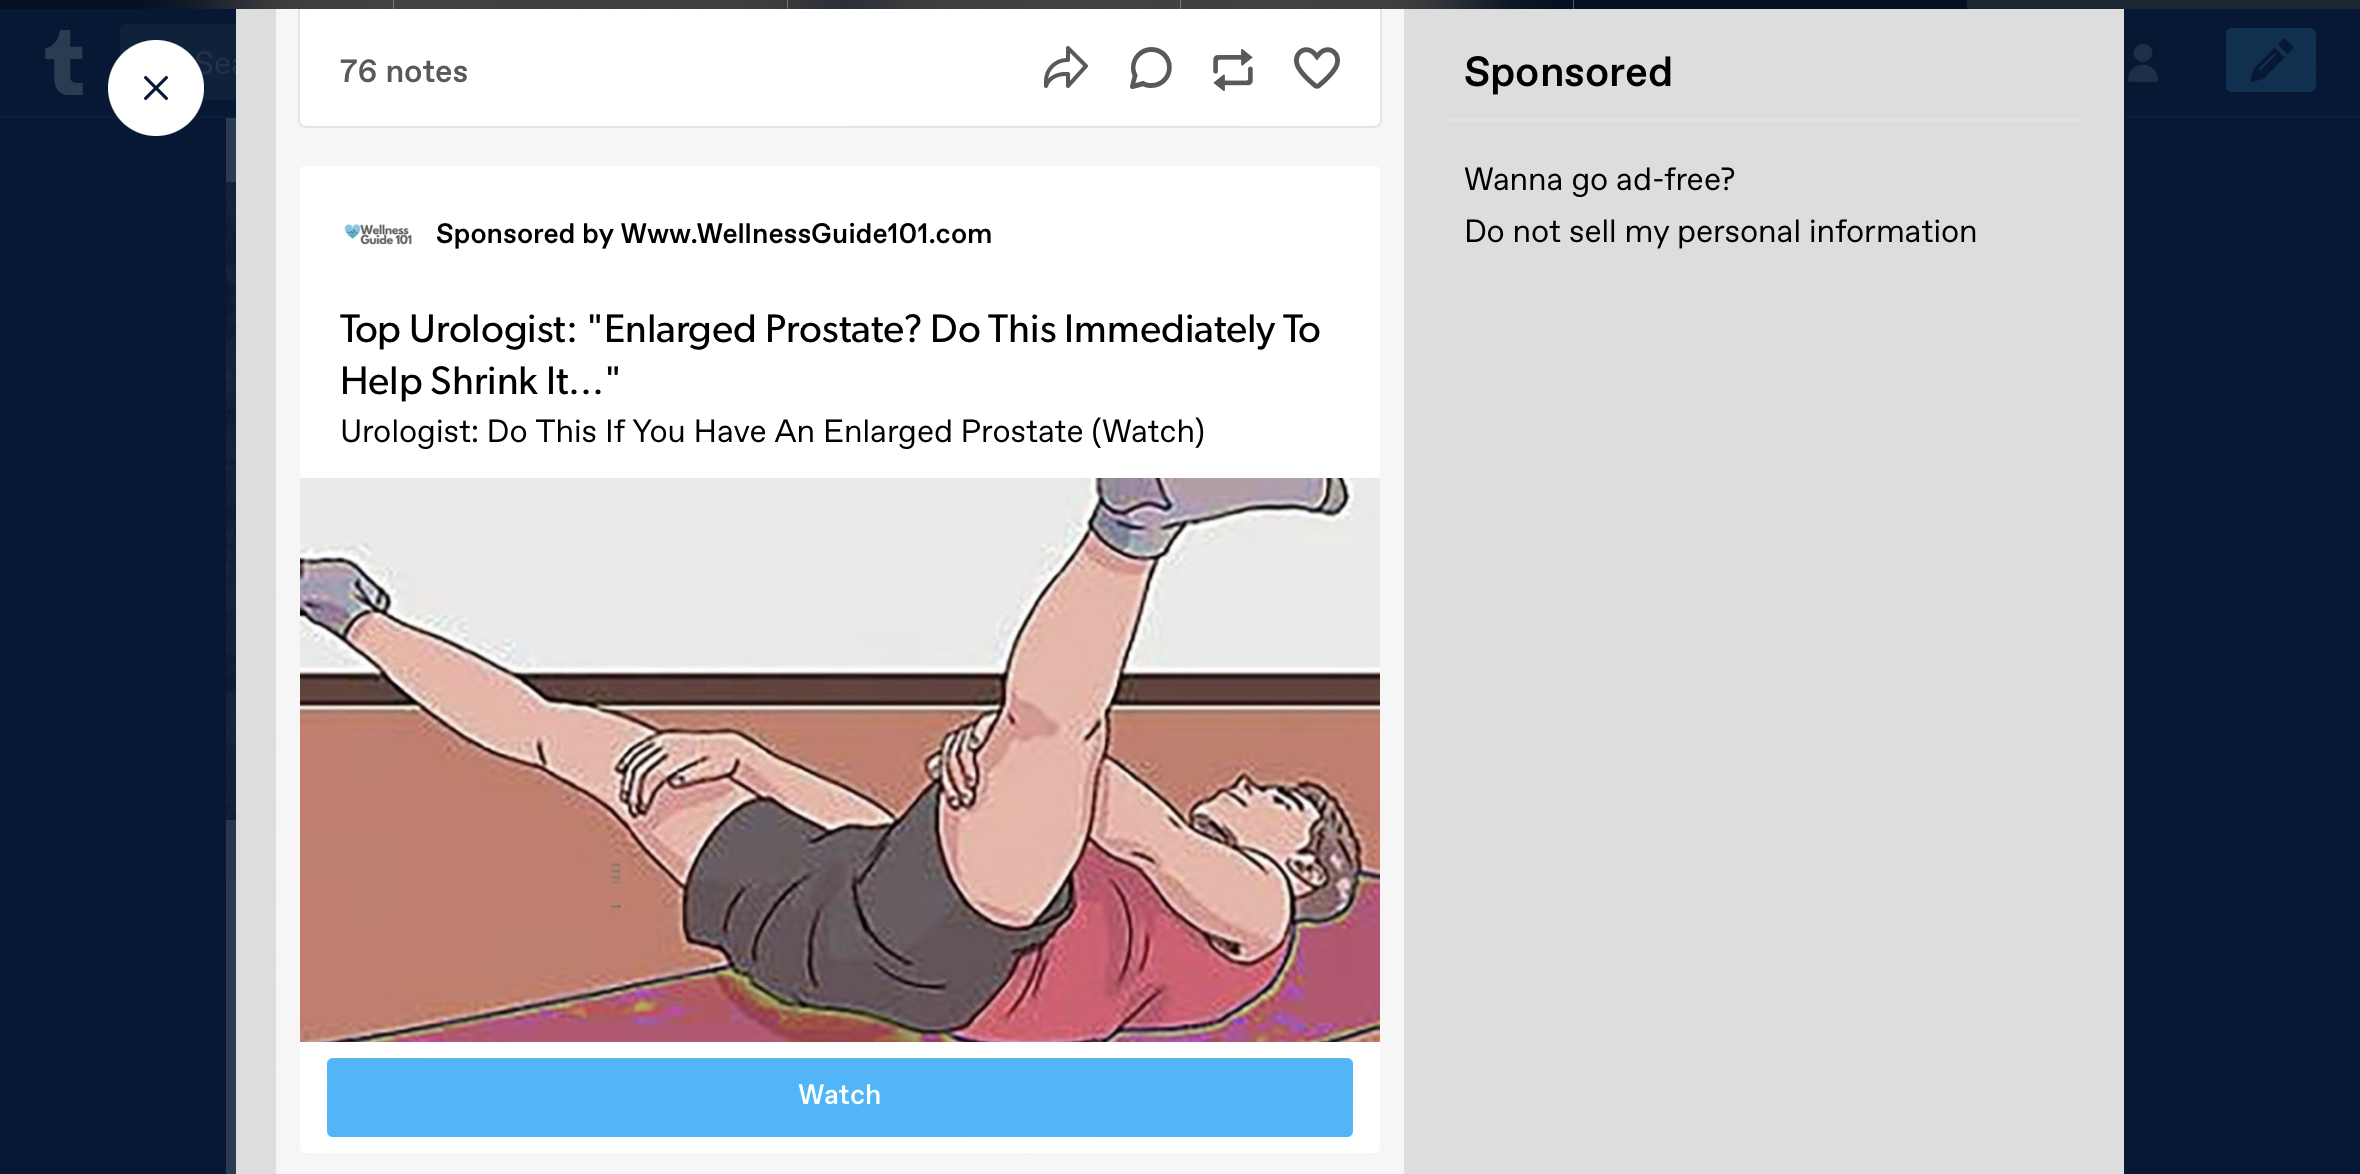Click the leg exercise ad image
The image size is (2360, 1174).
[x=839, y=760]
